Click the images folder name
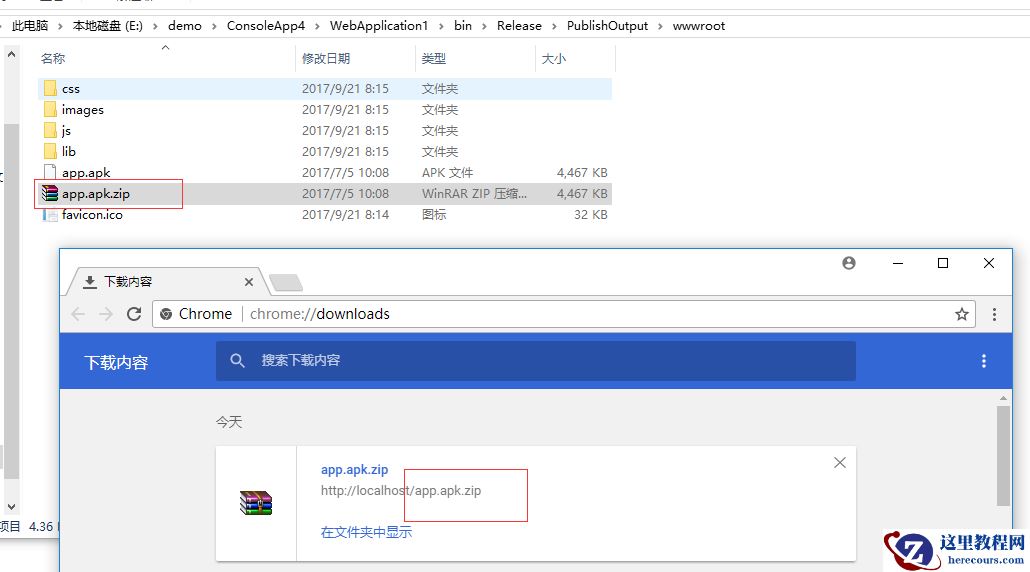The image size is (1030, 572). 83,110
